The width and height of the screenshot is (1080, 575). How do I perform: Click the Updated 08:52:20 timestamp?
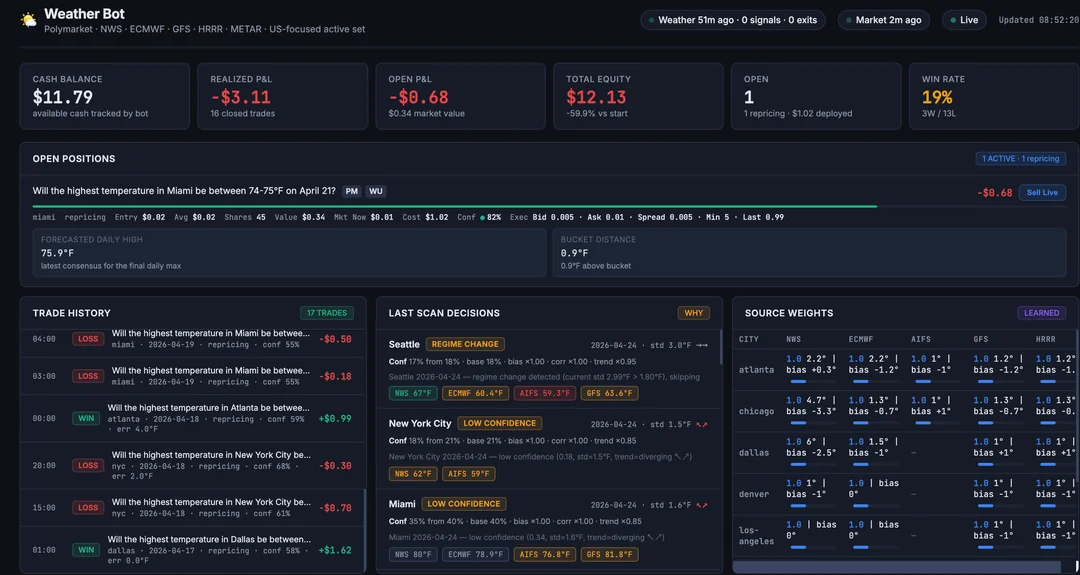coord(1038,20)
